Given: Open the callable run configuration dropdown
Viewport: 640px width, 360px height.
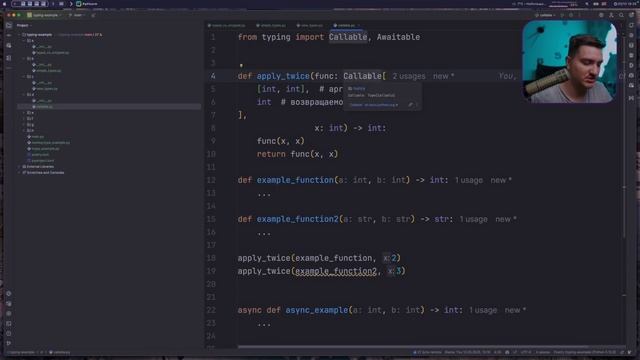Looking at the screenshot, I should pyautogui.click(x=545, y=15).
